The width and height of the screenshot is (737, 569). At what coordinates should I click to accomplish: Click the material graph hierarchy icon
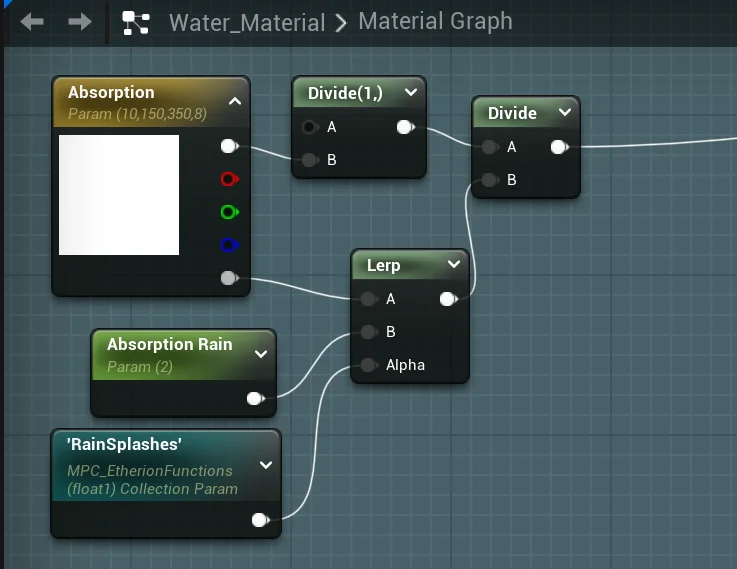[x=135, y=22]
